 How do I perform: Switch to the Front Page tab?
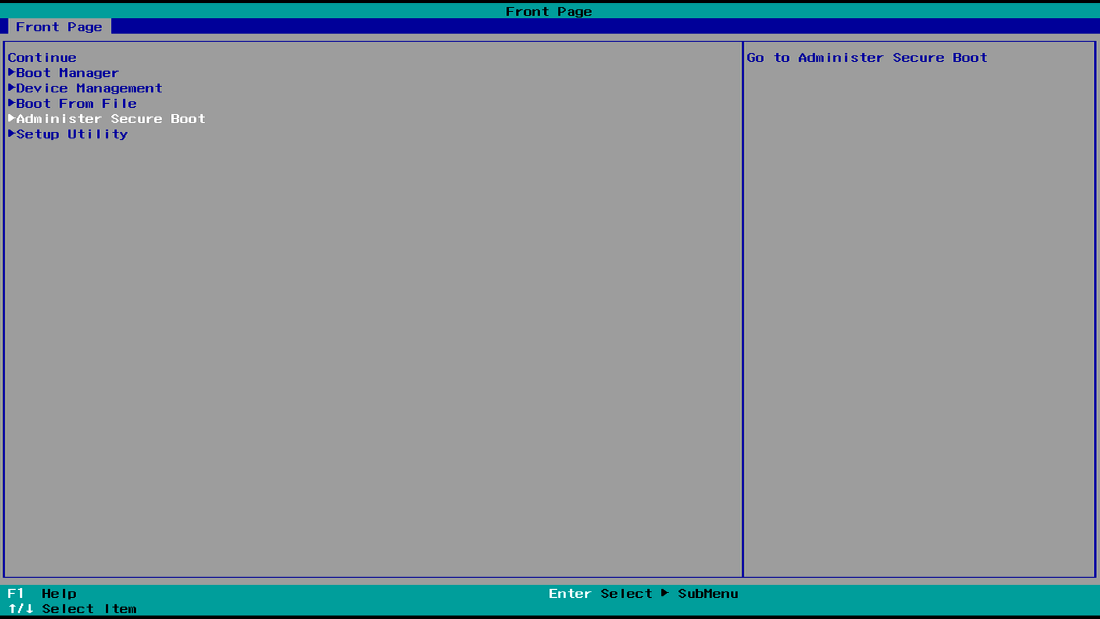click(x=59, y=27)
